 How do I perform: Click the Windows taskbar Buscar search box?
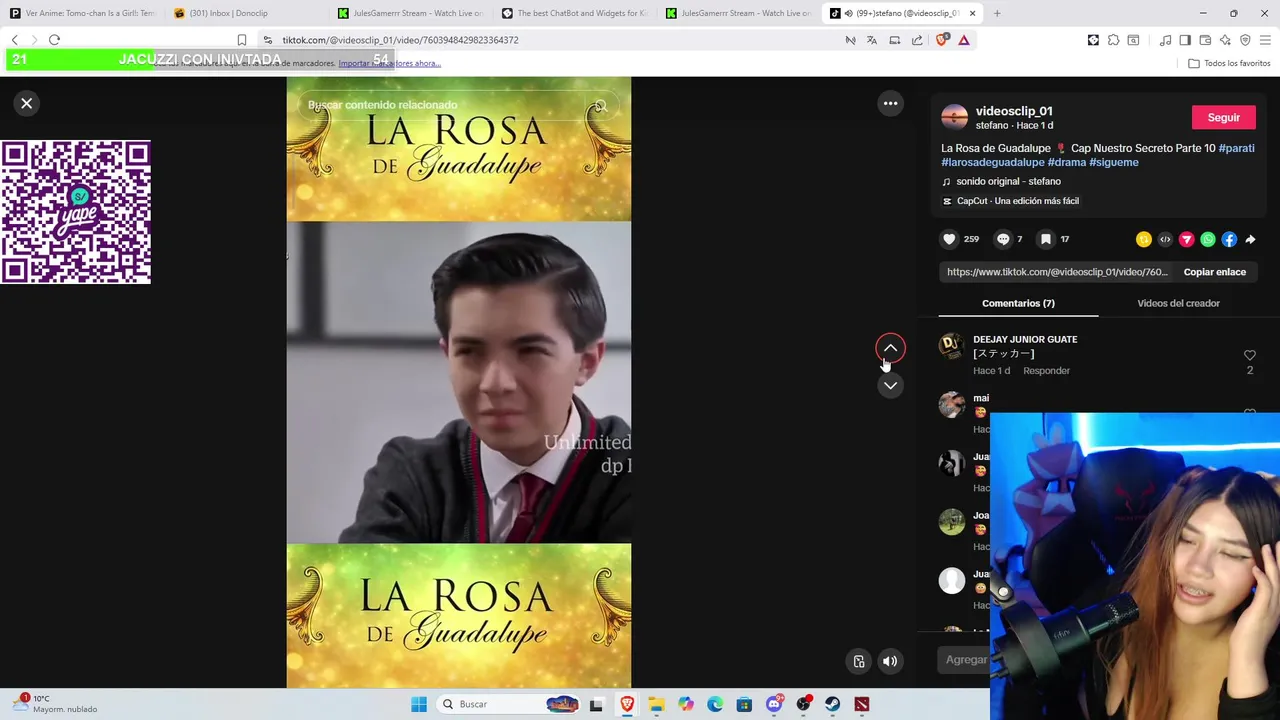(x=510, y=704)
